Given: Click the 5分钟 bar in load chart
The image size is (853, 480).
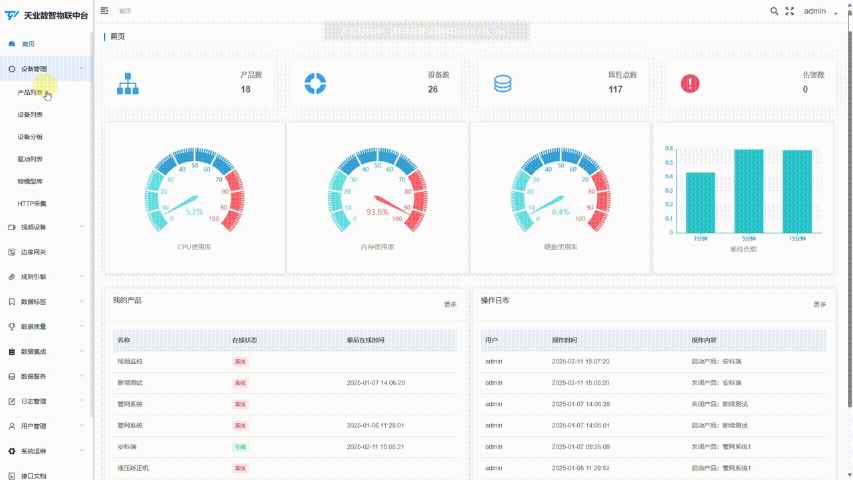Looking at the screenshot, I should point(749,191).
